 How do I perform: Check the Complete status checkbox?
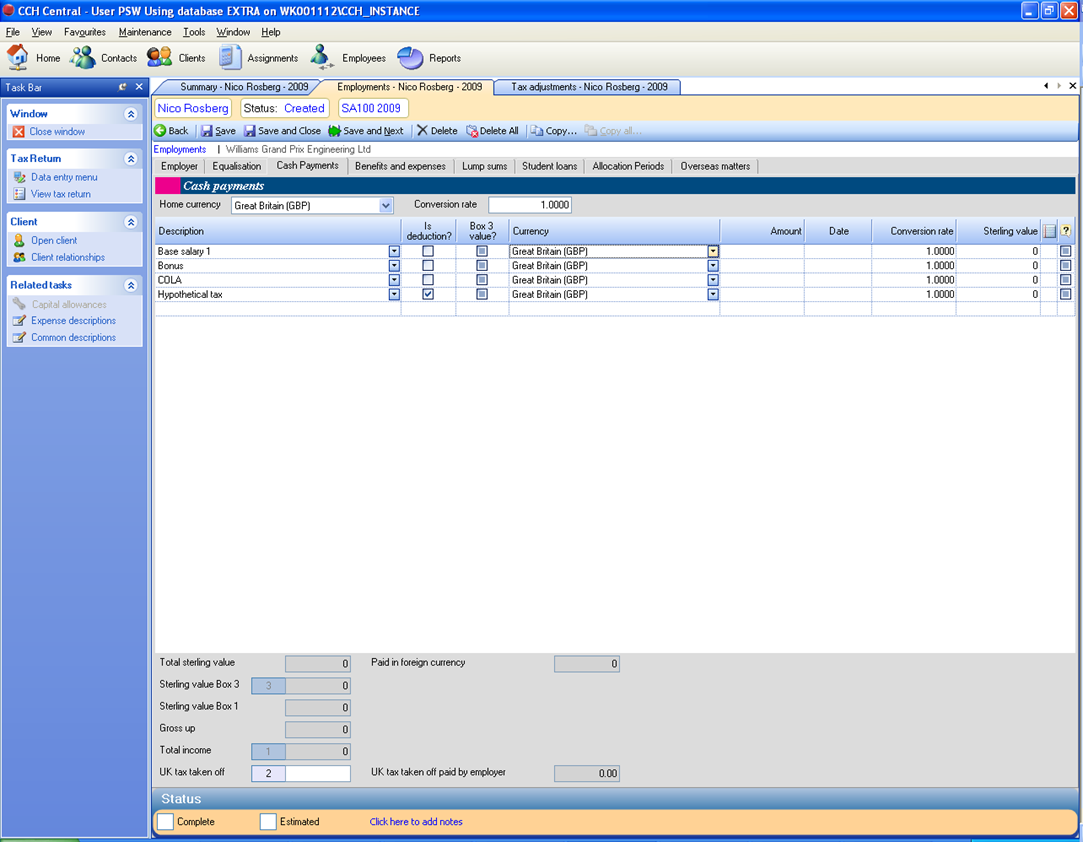point(166,821)
